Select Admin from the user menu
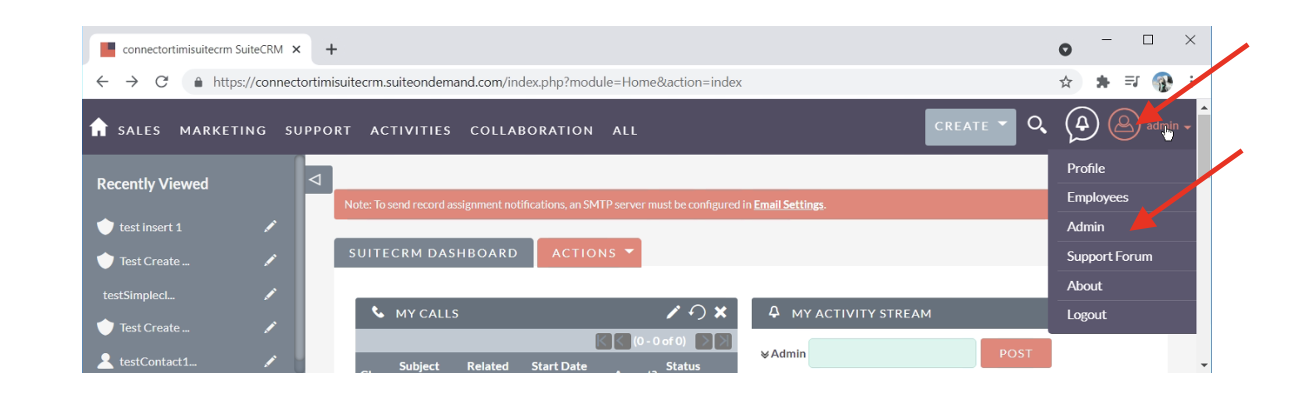Viewport: 1294px width, 400px height. (1086, 227)
